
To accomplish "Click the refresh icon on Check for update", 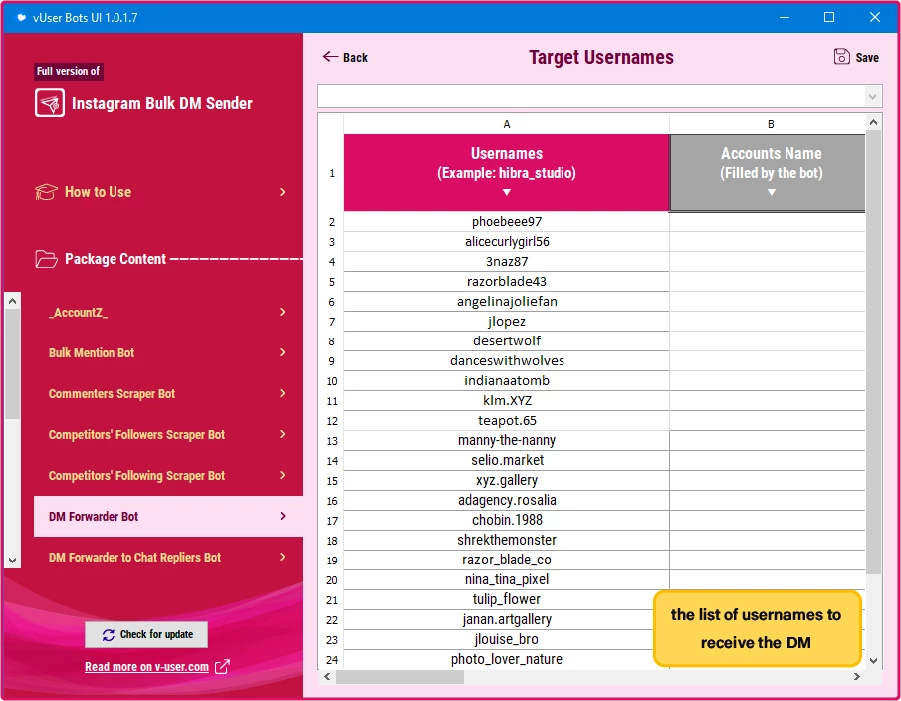I will [x=109, y=634].
